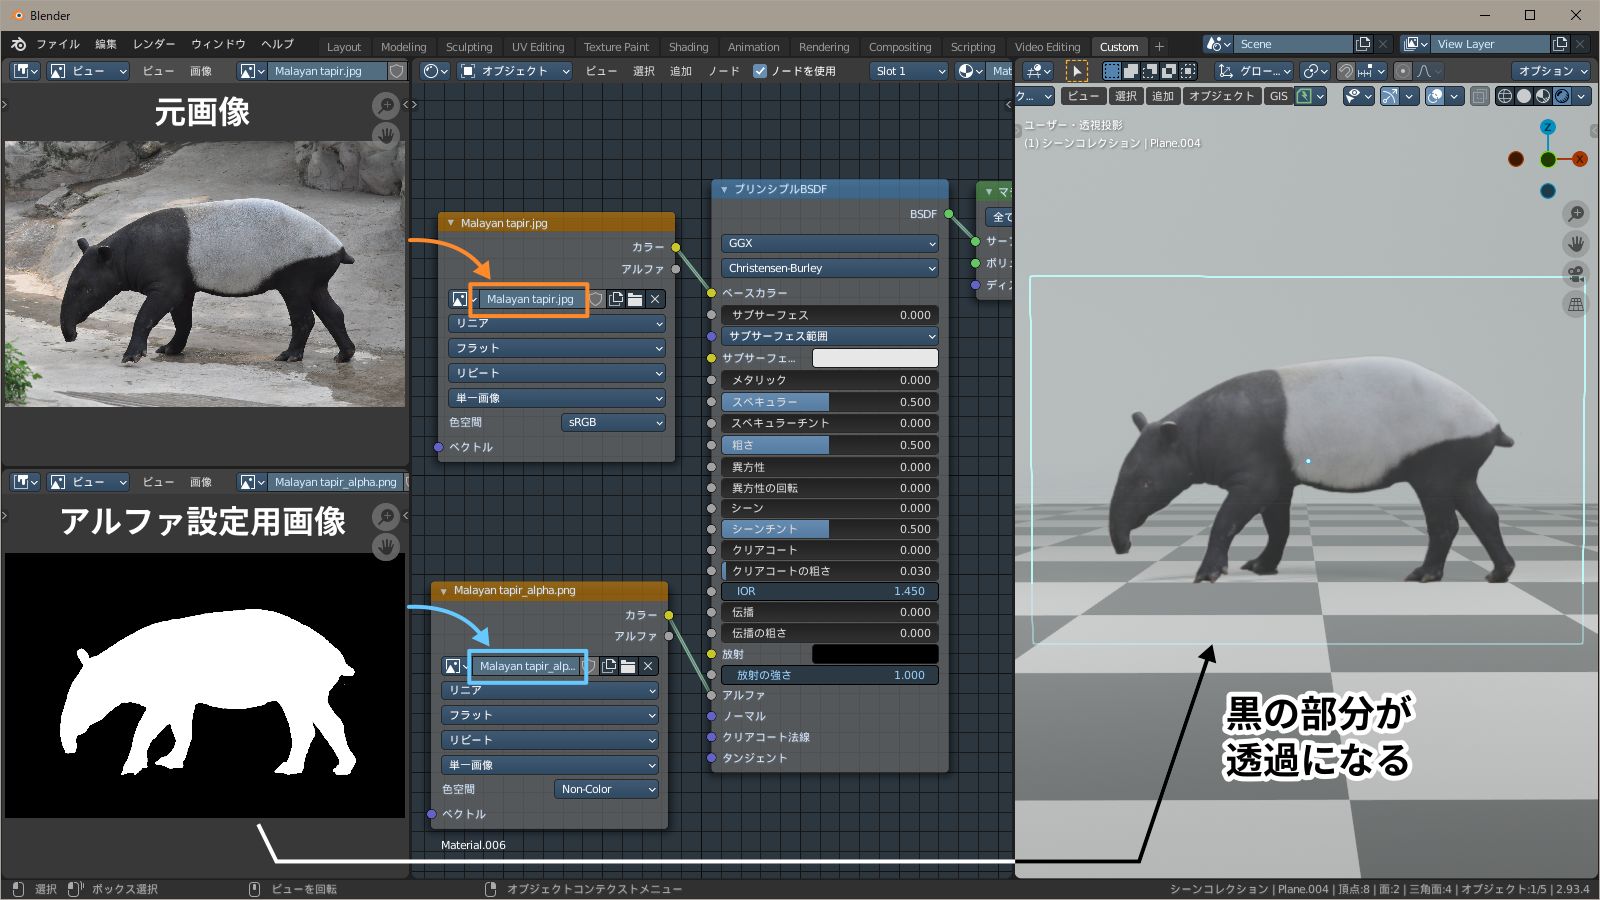This screenshot has height=900, width=1600.
Task: Click the new view layer icon beside View Layer
Action: 1560,44
